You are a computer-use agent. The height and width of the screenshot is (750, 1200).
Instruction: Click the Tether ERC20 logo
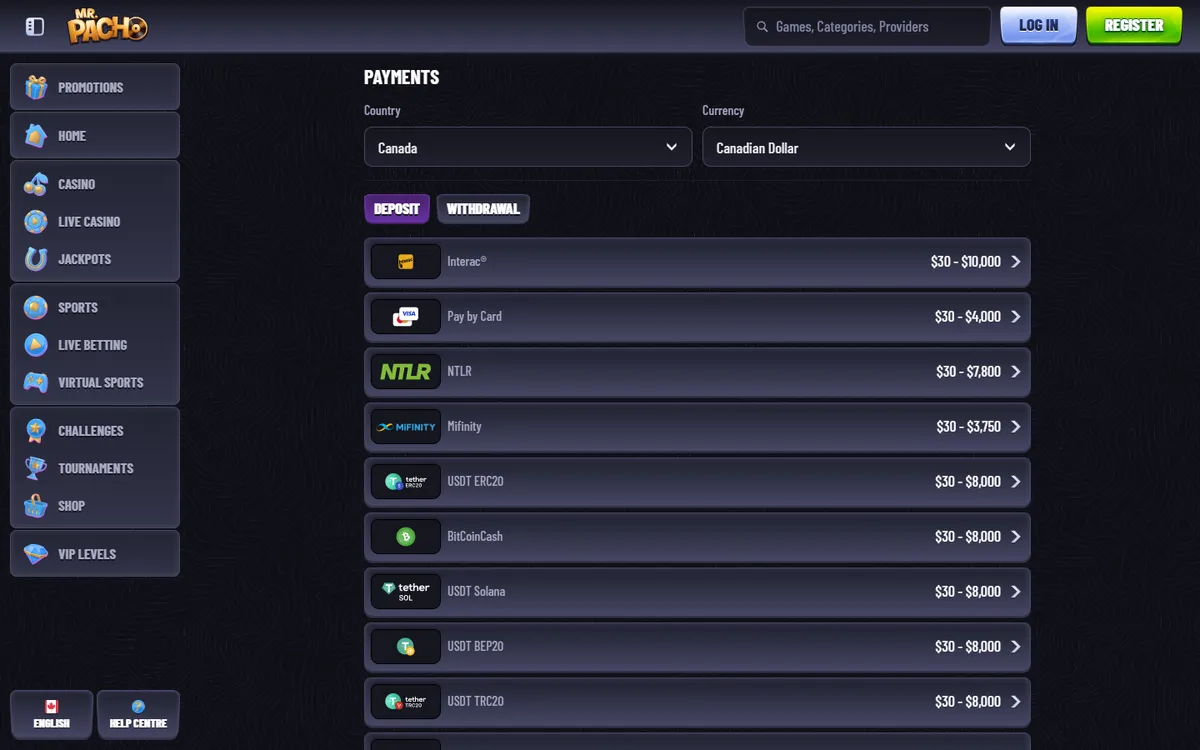tap(406, 481)
